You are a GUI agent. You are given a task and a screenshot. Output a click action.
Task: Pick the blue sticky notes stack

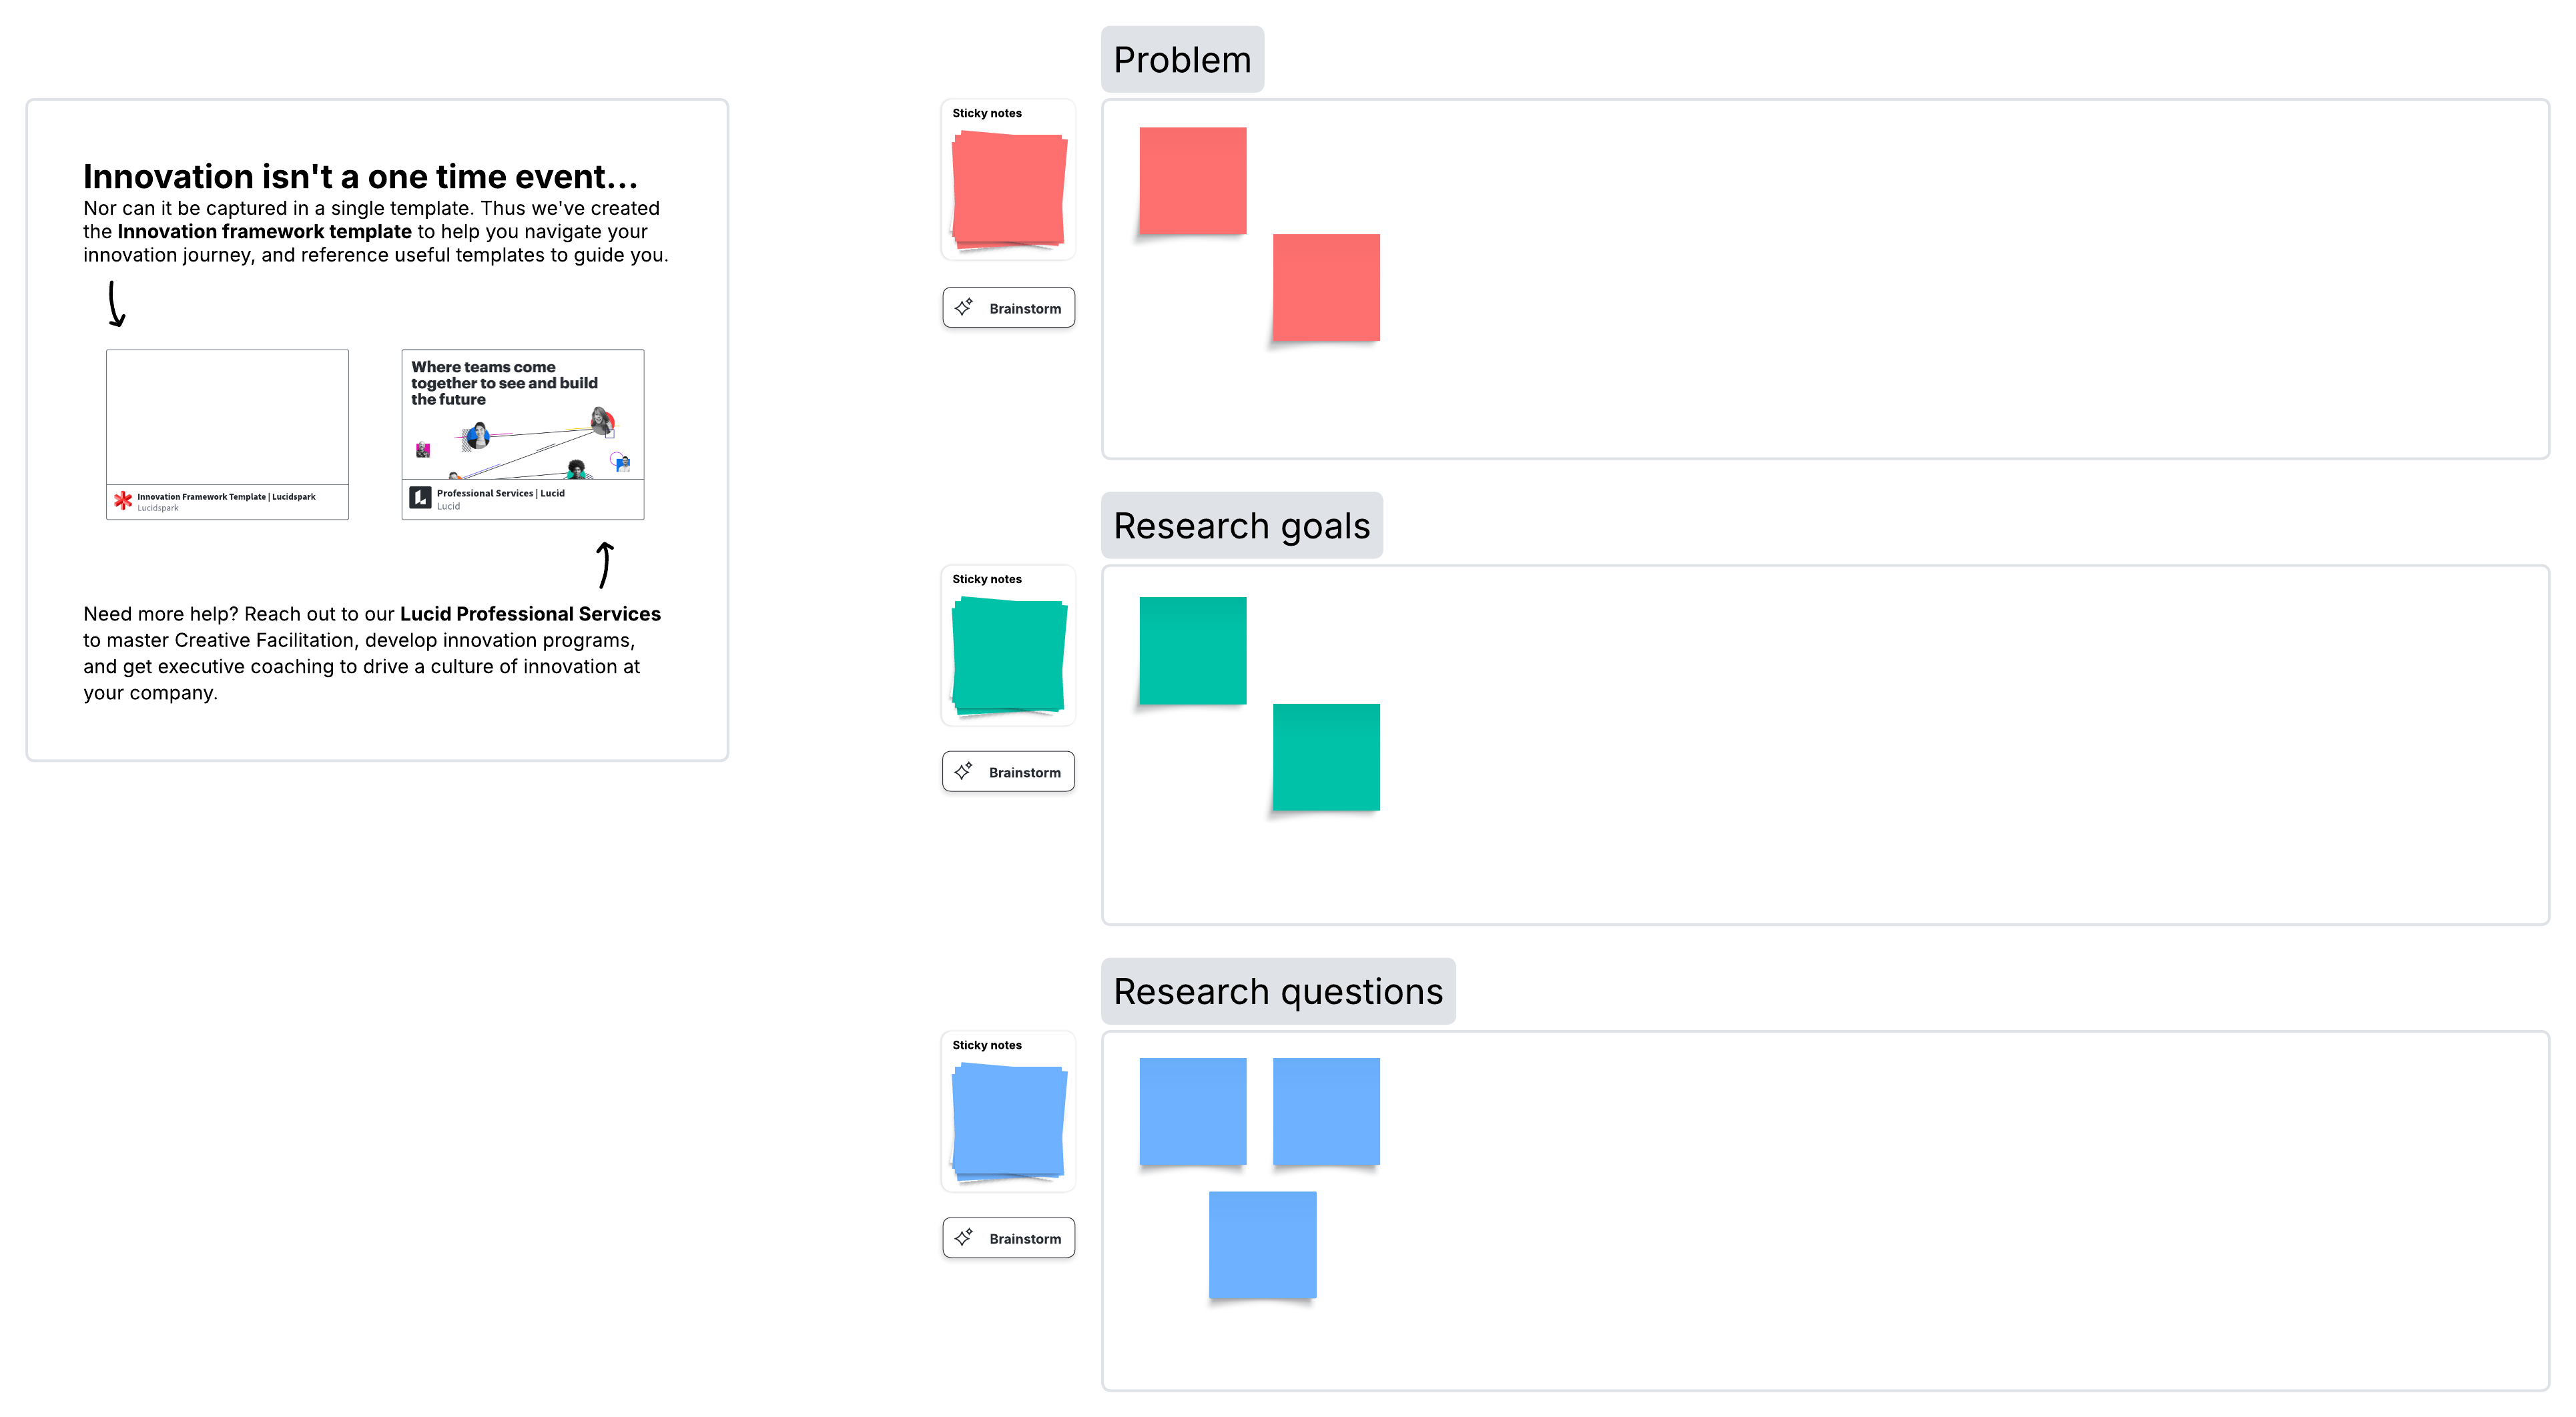click(x=1008, y=1121)
